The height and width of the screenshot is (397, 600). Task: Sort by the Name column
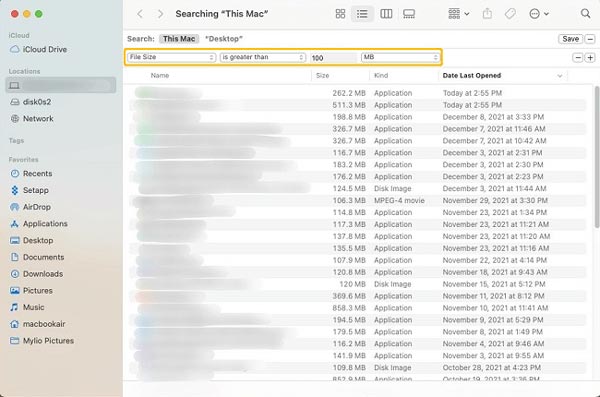[x=160, y=75]
